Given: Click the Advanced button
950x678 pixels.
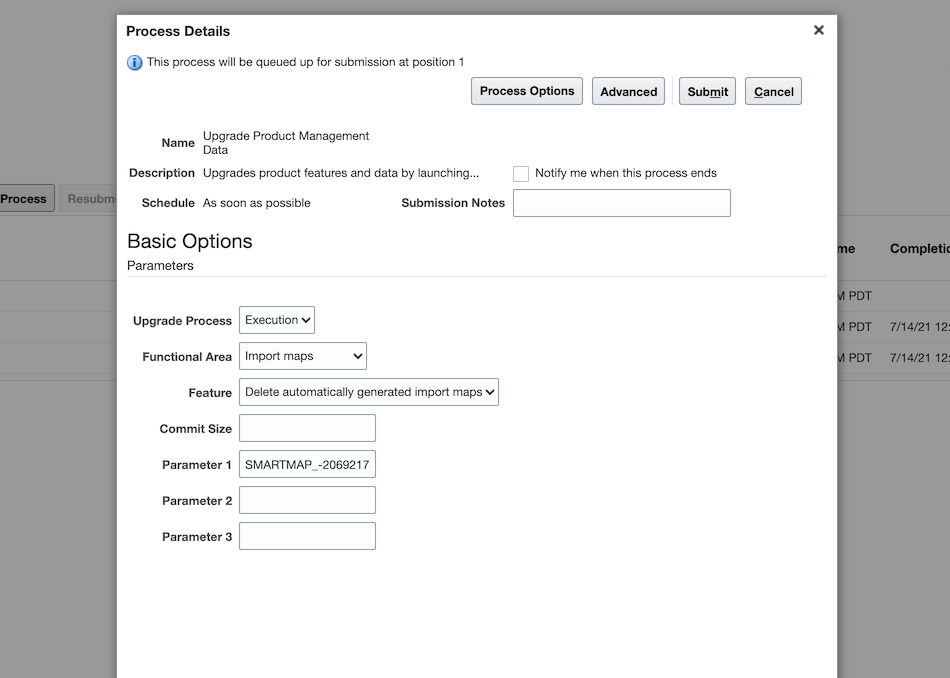Looking at the screenshot, I should click(628, 91).
